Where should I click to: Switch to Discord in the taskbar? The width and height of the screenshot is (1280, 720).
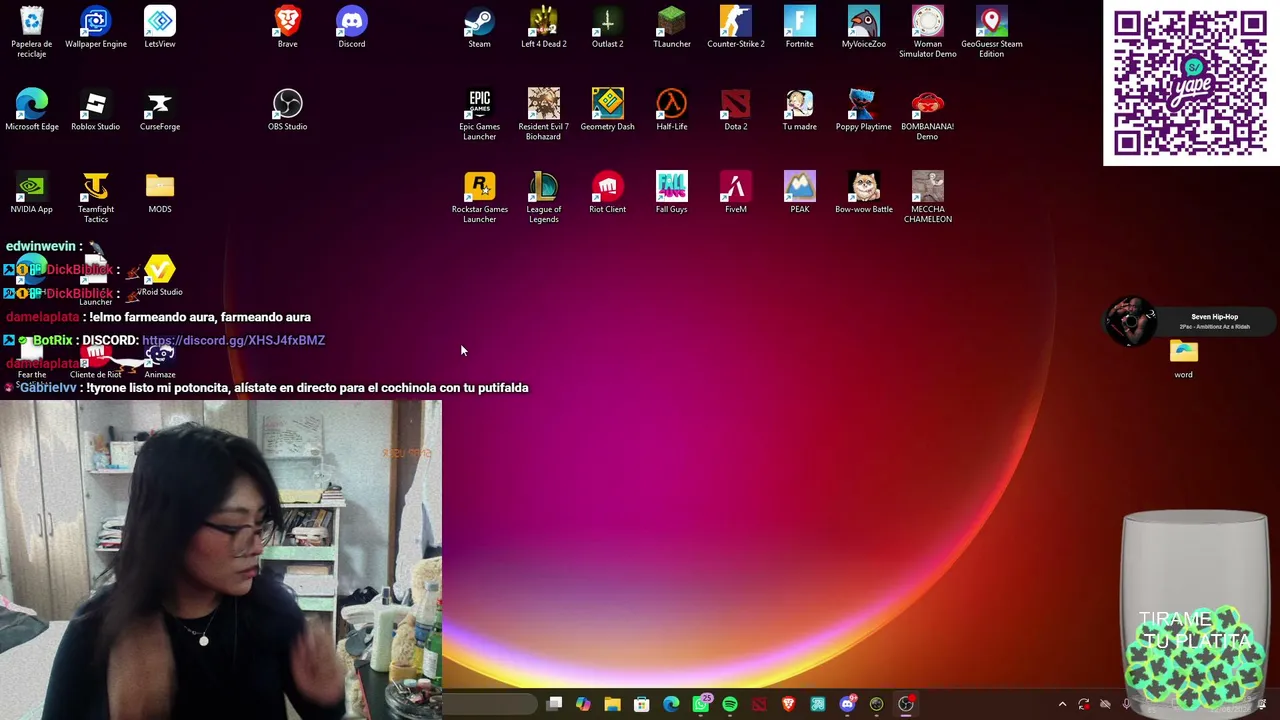pos(847,704)
